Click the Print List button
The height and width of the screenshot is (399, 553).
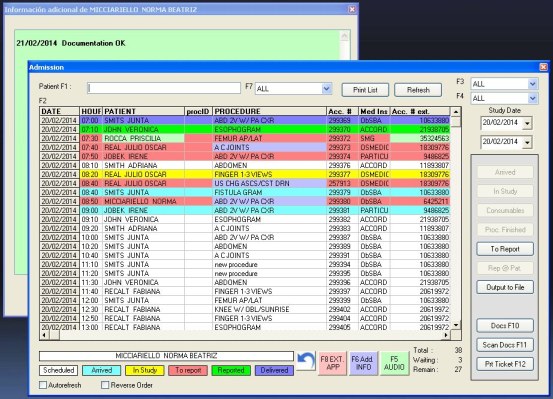point(365,90)
